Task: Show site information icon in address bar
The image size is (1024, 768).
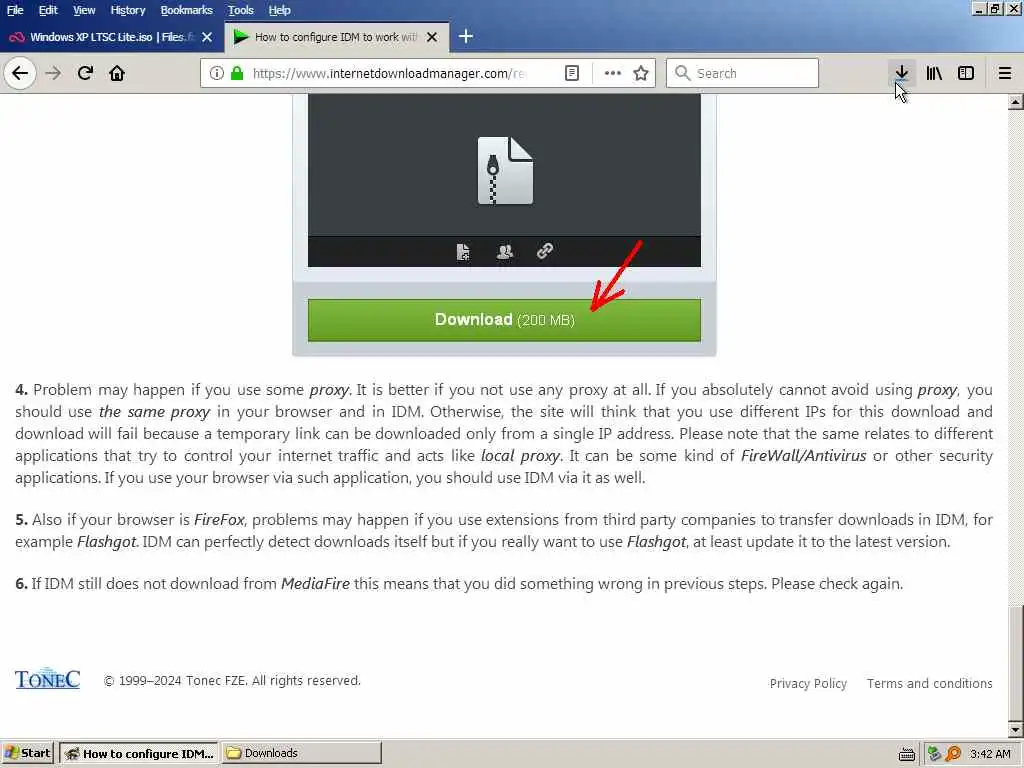Action: [217, 73]
